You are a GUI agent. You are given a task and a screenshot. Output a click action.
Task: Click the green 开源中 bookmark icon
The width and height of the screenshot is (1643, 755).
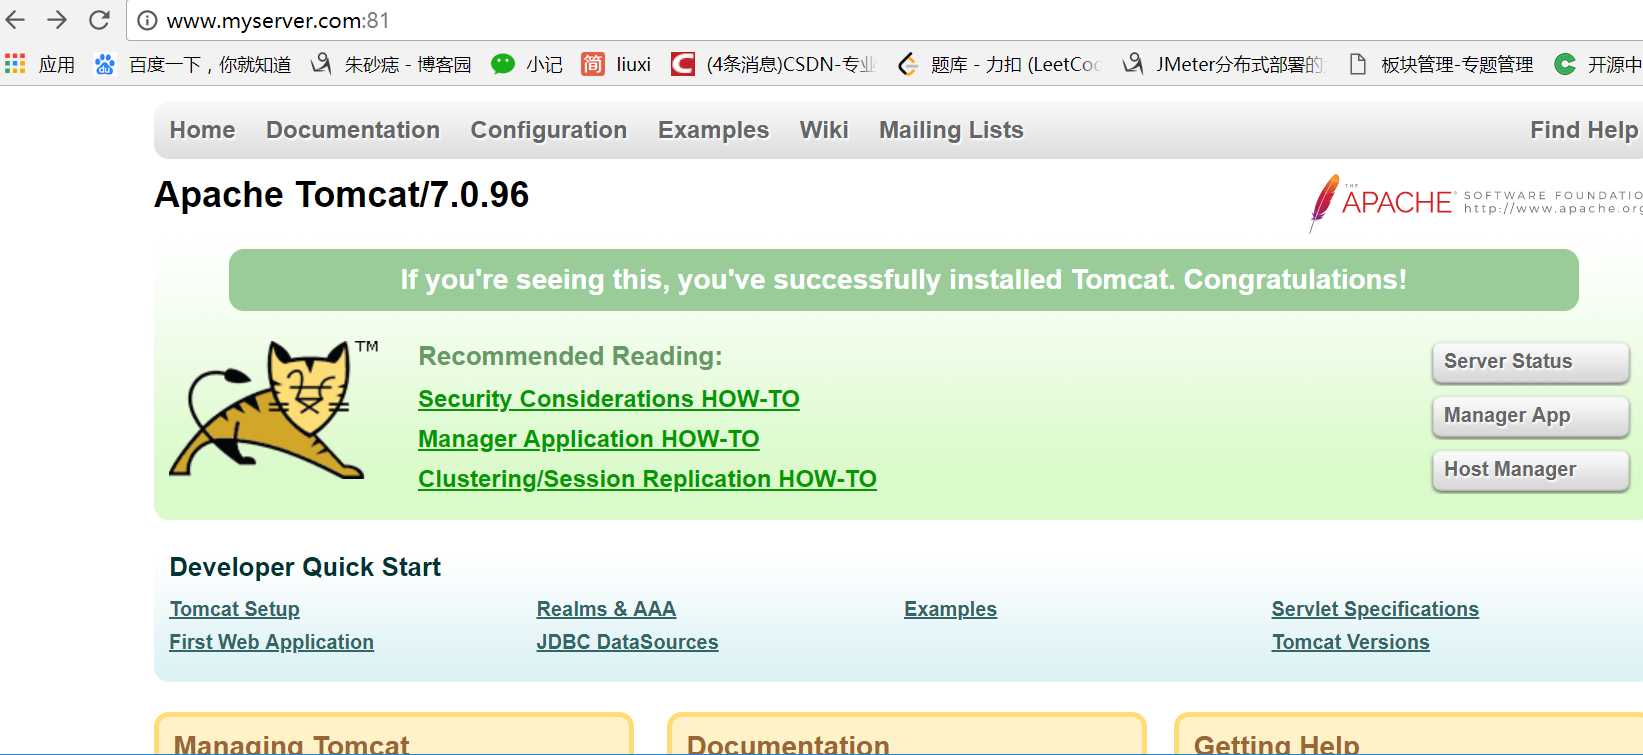click(1565, 64)
